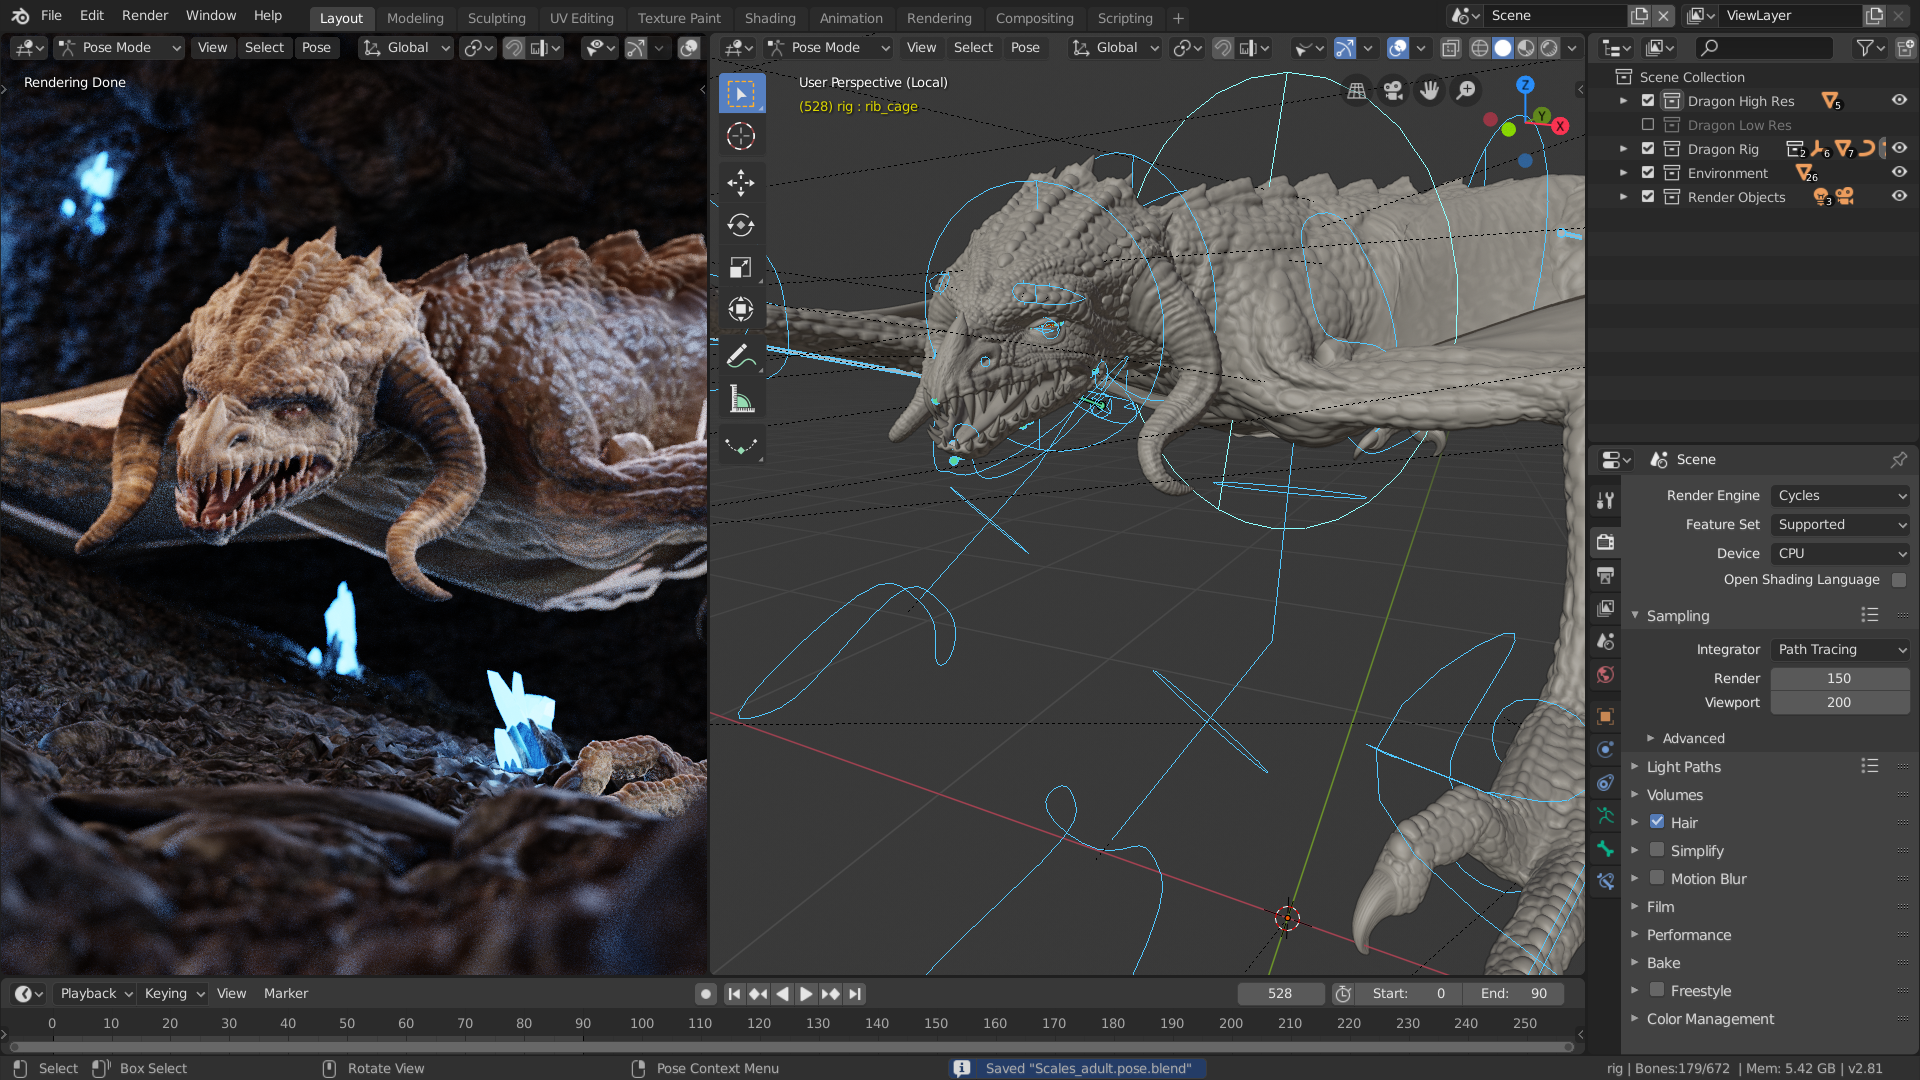Switch to the Sculpting workspace tab

click(496, 18)
